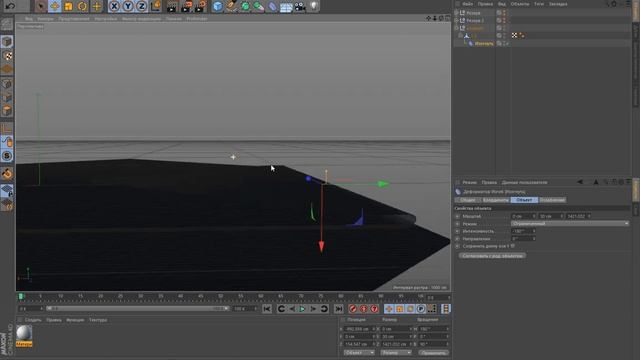Image resolution: width=640 pixels, height=360 pixels.
Task: Open the Текстура menu in Material Manager
Action: tap(98, 320)
